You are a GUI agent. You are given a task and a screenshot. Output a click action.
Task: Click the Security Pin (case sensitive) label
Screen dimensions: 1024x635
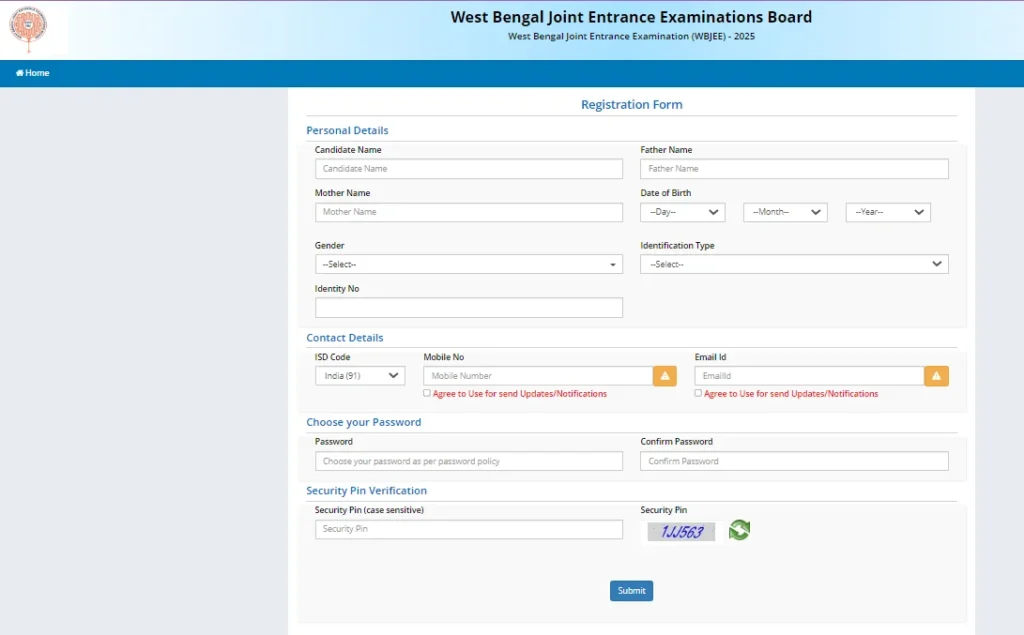pyautogui.click(x=369, y=510)
